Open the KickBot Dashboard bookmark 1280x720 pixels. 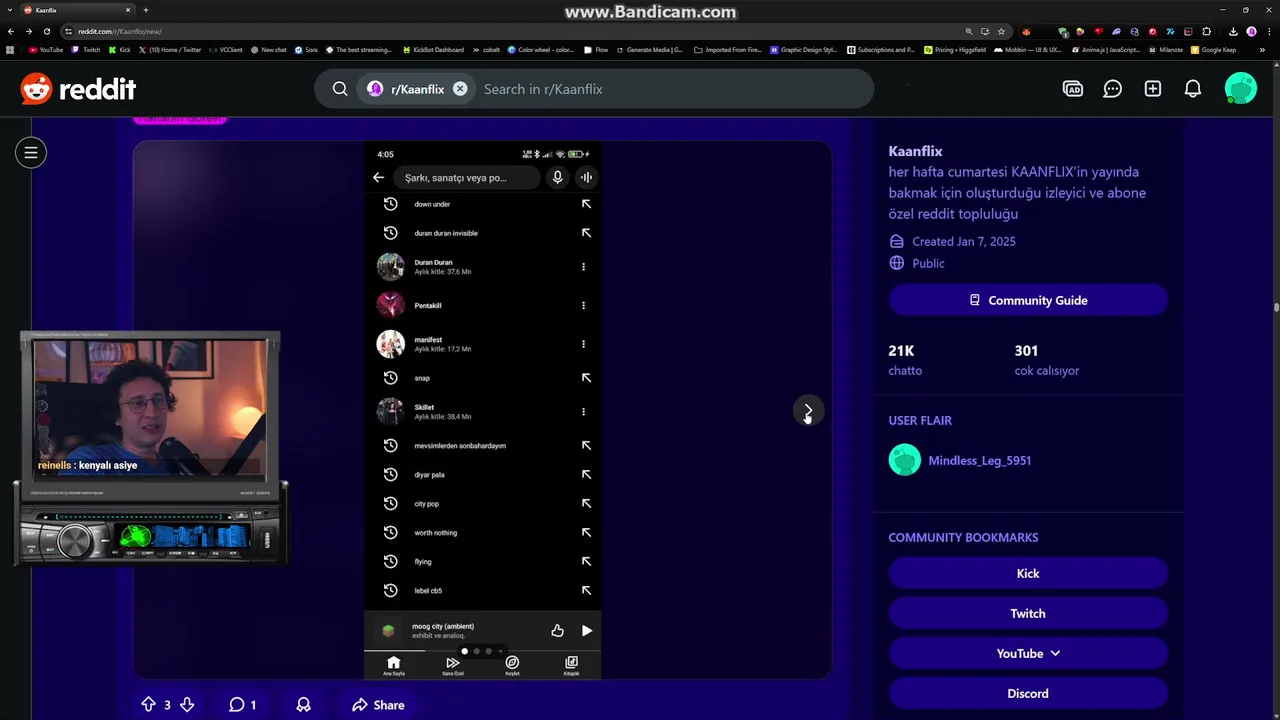coord(433,50)
